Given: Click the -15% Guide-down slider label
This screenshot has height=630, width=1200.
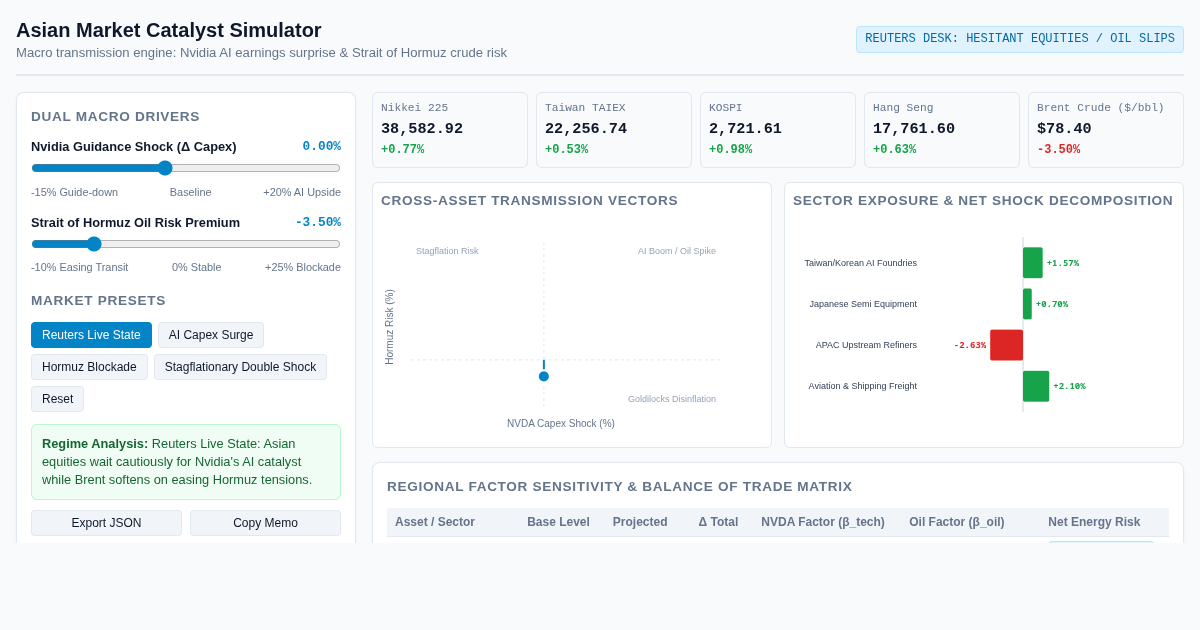Looking at the screenshot, I should coord(74,192).
